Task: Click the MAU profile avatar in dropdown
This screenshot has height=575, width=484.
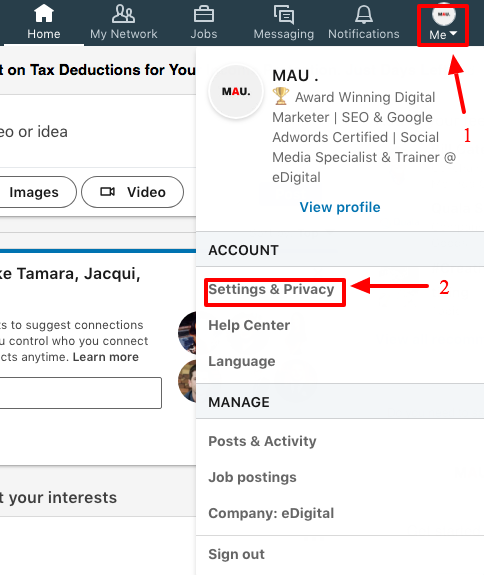Action: [236, 91]
